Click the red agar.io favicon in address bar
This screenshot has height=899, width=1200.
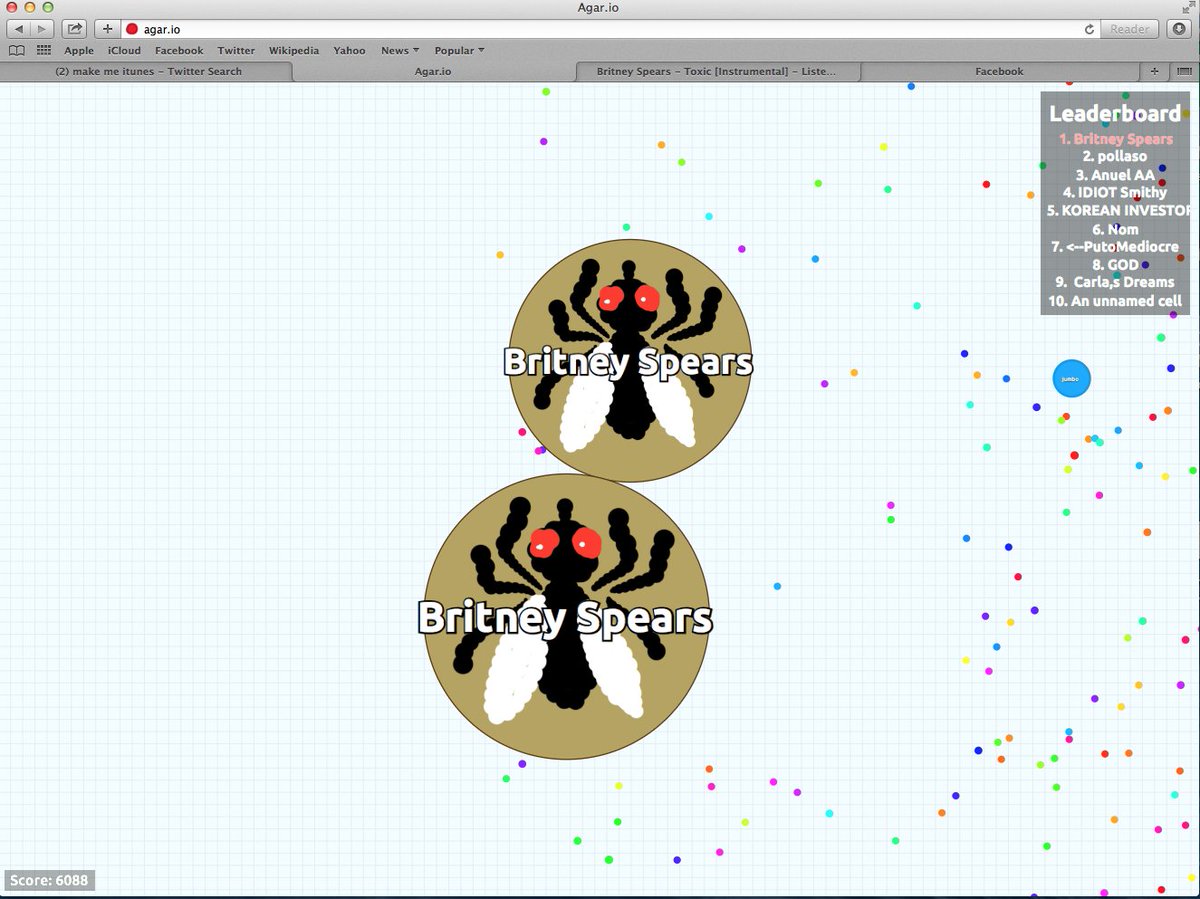(x=131, y=30)
